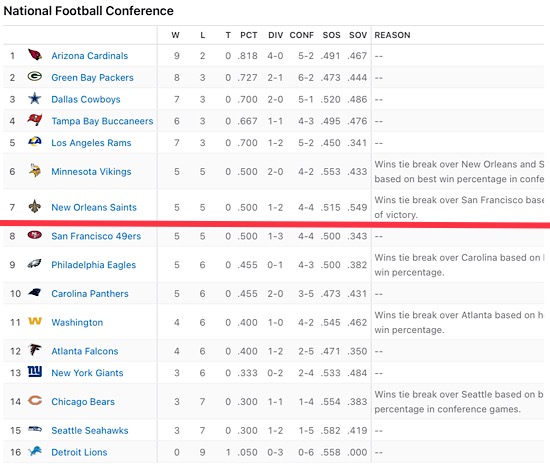Click the Tampa Bay Buccaneers flag logo

click(x=35, y=120)
